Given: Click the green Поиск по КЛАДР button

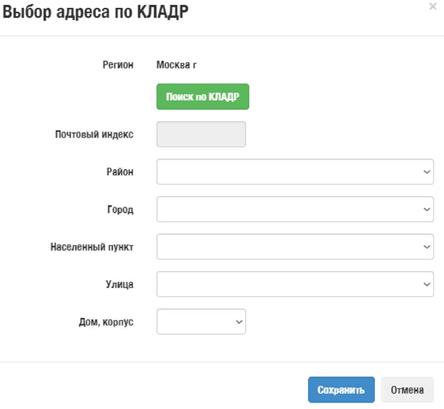Looking at the screenshot, I should pos(203,97).
